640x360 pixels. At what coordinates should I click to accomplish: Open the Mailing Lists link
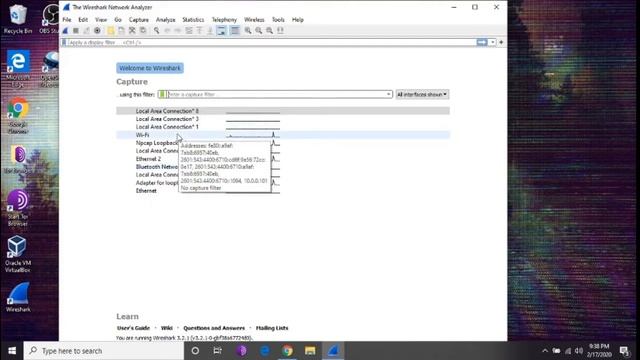pyautogui.click(x=272, y=328)
